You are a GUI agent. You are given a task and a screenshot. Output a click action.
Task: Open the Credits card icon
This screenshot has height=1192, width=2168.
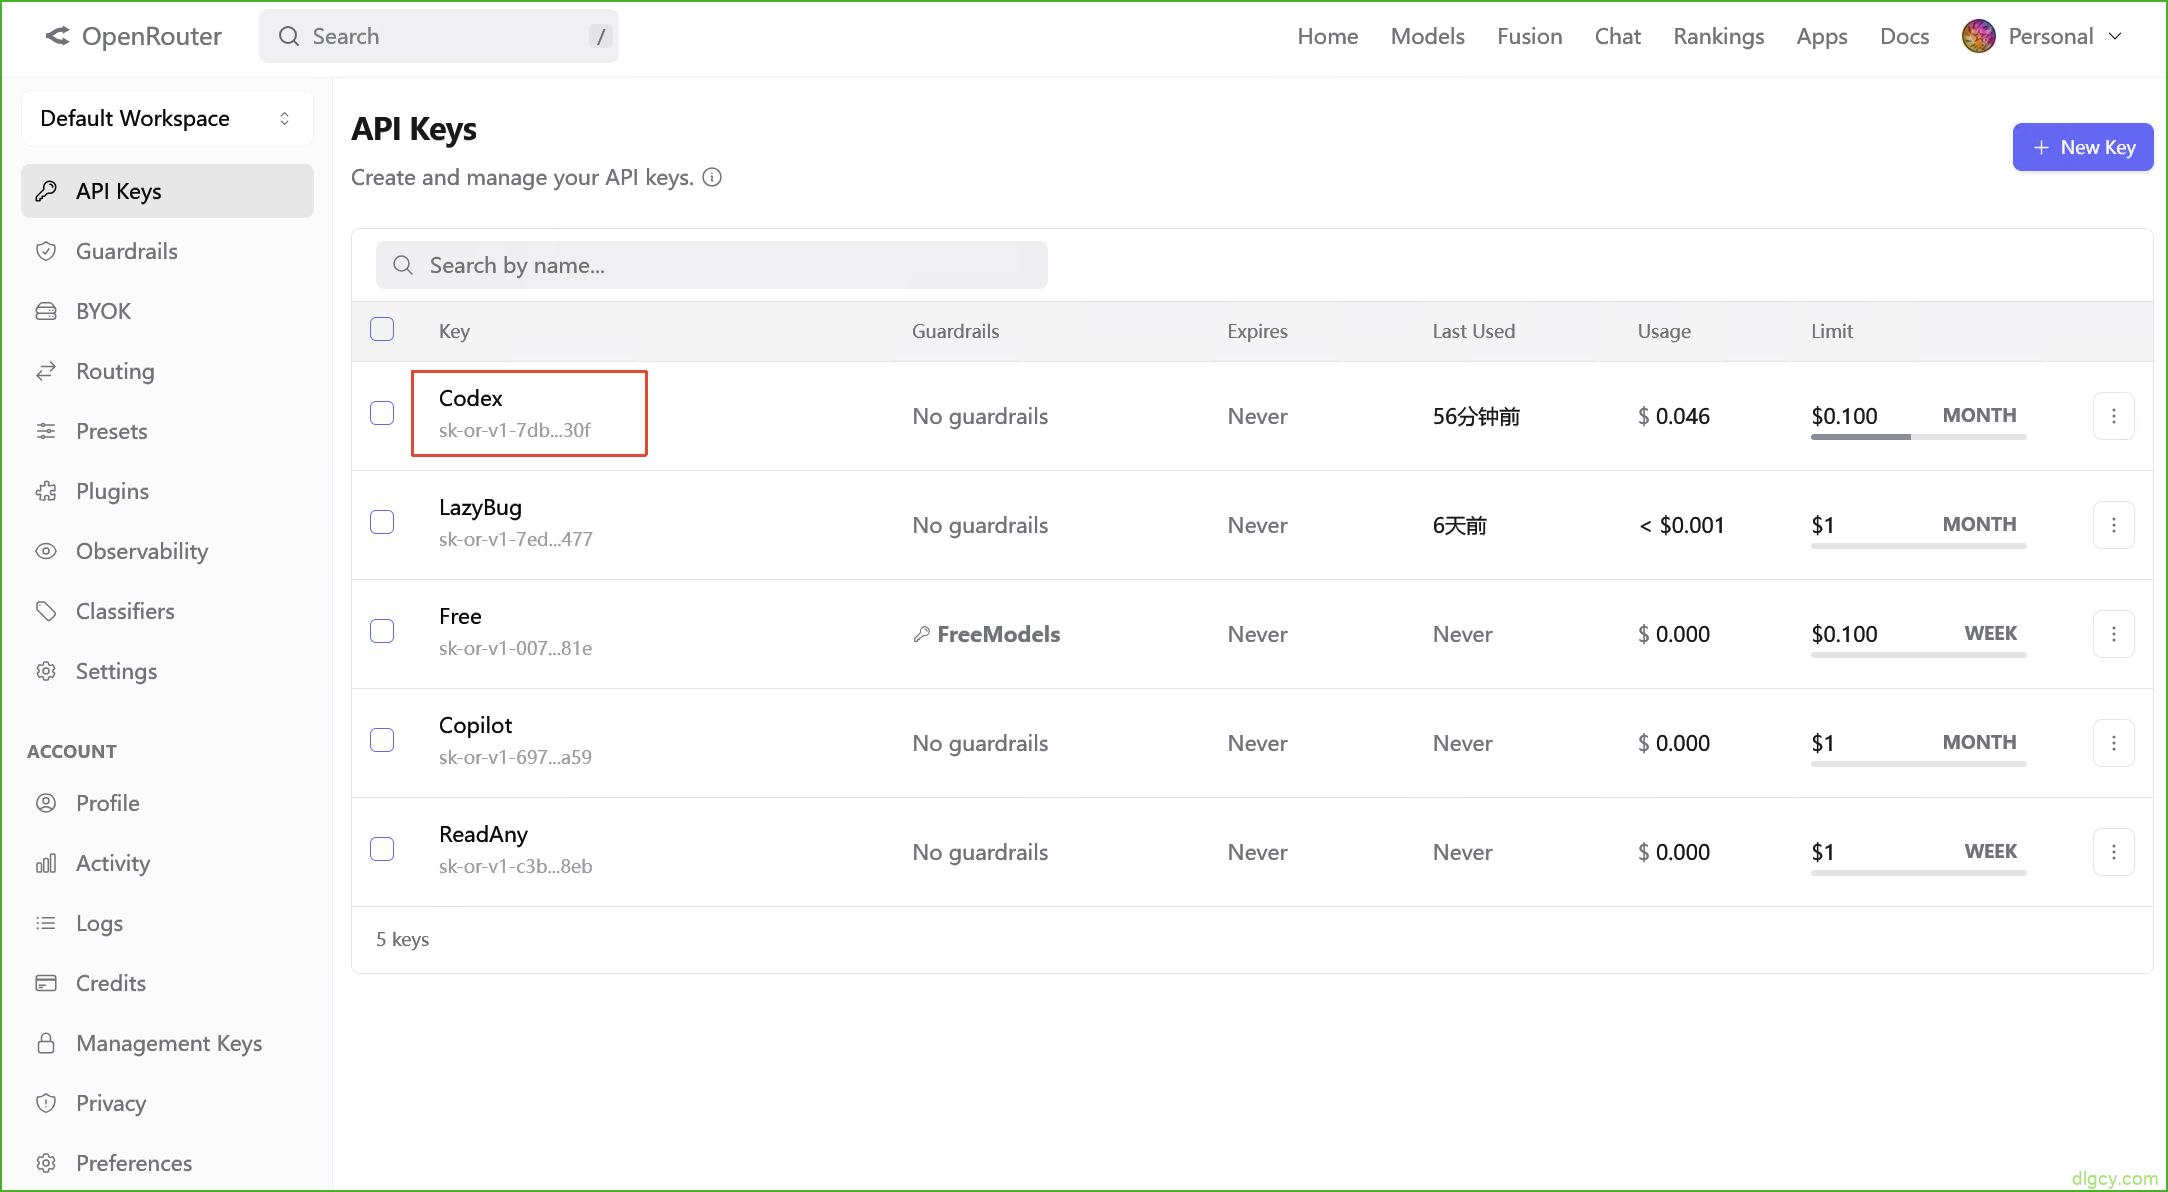[46, 983]
